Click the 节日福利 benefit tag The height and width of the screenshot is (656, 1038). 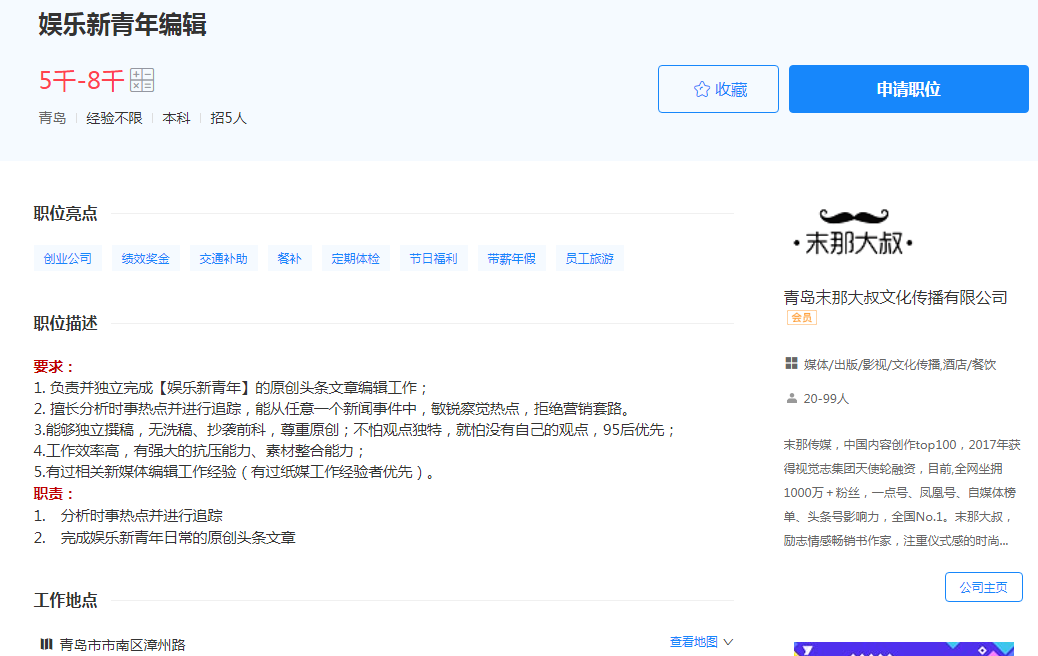coord(433,259)
